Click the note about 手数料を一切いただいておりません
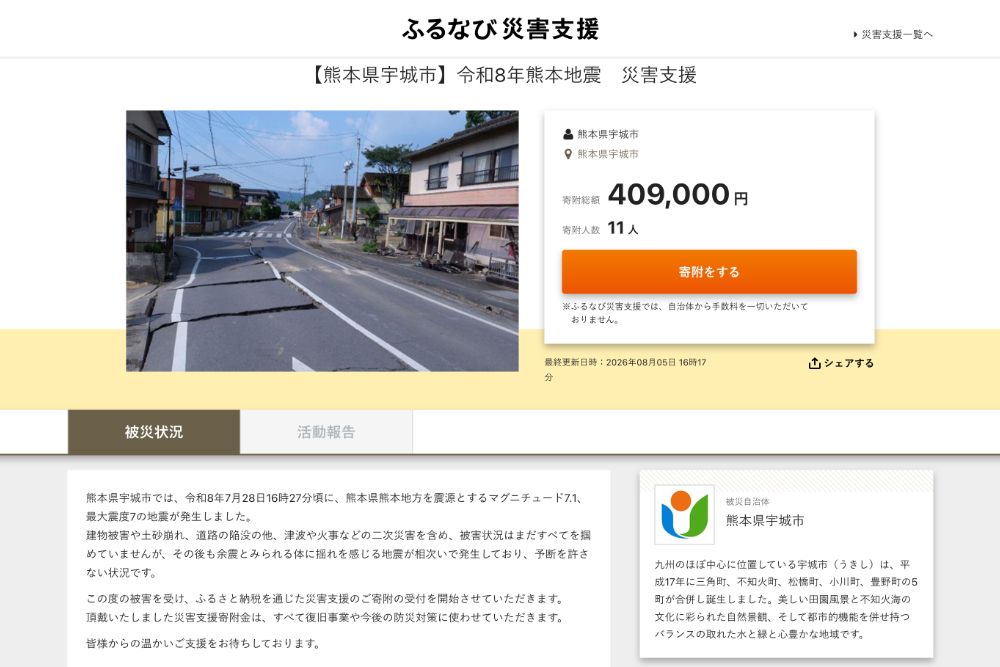1000x667 pixels. coord(685,312)
